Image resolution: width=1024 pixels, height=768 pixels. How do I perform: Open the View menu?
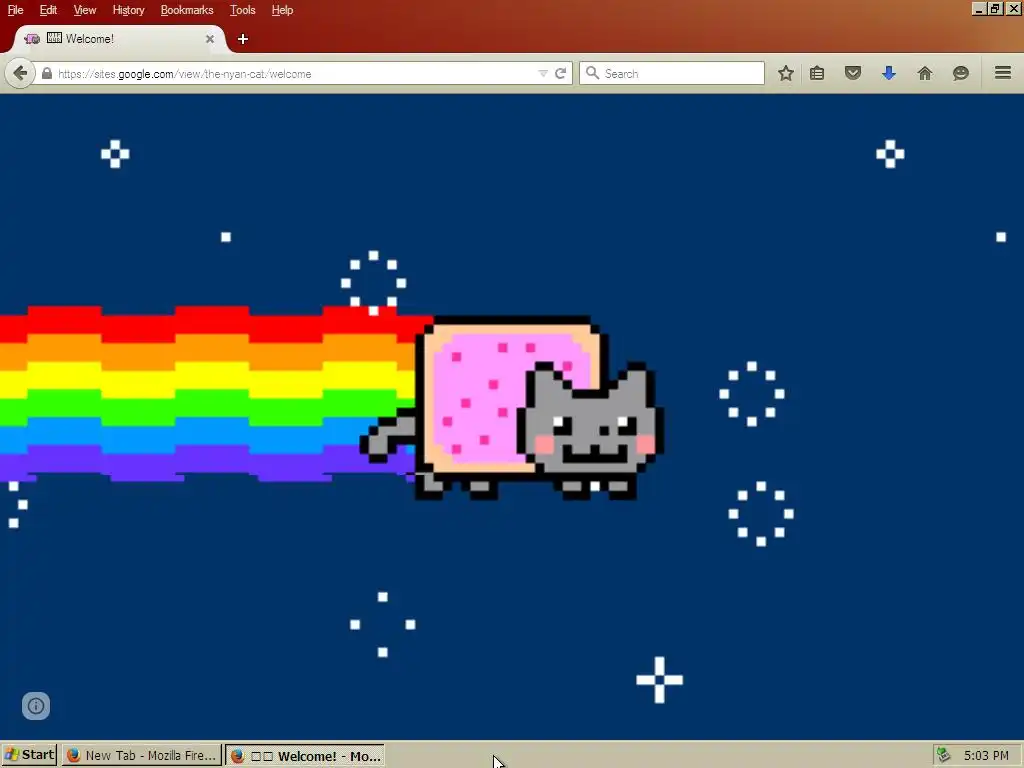click(x=85, y=10)
